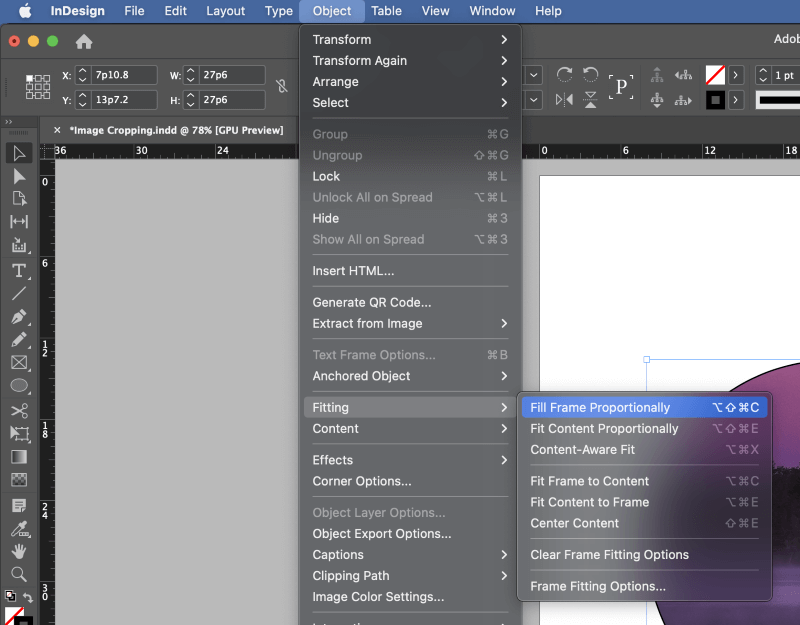
Task: Select the Gap tool
Action: pos(19,221)
